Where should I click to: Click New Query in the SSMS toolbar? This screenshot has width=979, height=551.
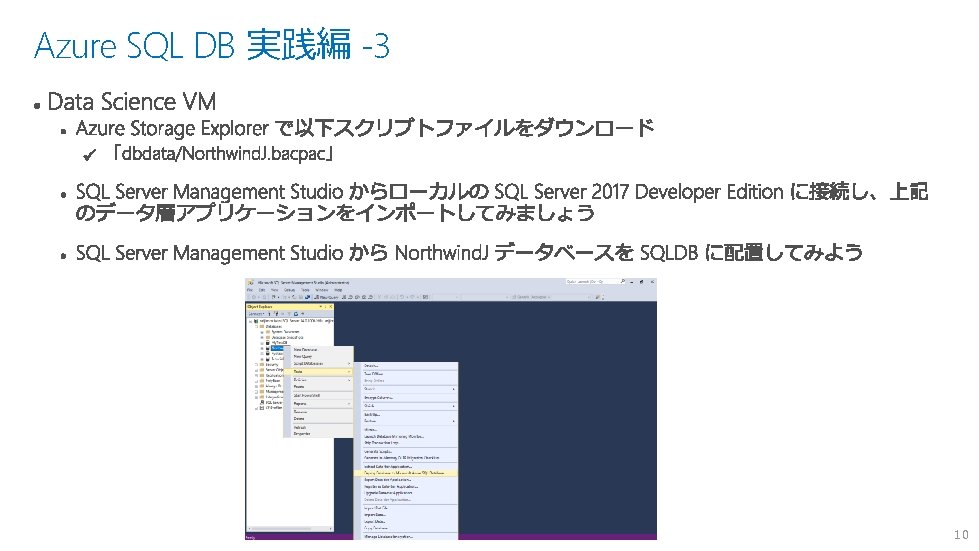pyautogui.click(x=327, y=297)
